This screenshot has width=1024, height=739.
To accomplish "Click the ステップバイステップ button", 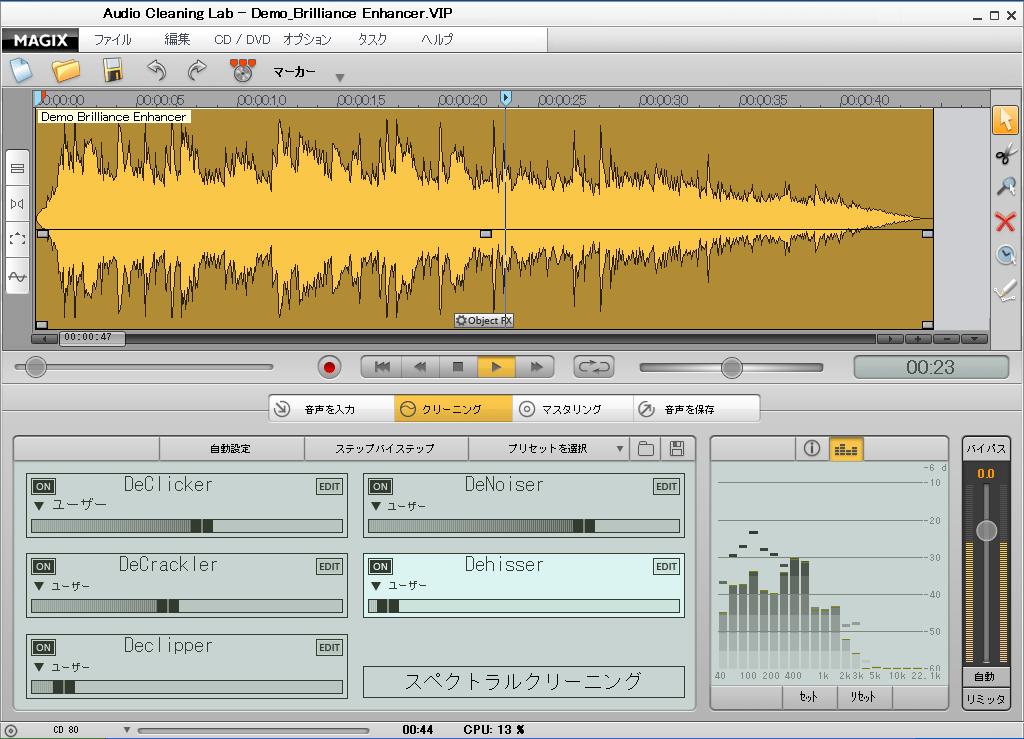I will click(x=385, y=448).
